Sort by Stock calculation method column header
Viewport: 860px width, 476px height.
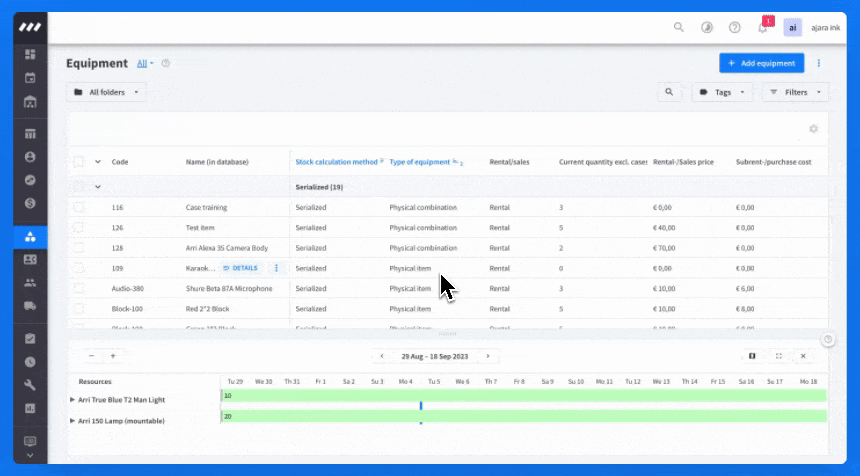coord(336,162)
